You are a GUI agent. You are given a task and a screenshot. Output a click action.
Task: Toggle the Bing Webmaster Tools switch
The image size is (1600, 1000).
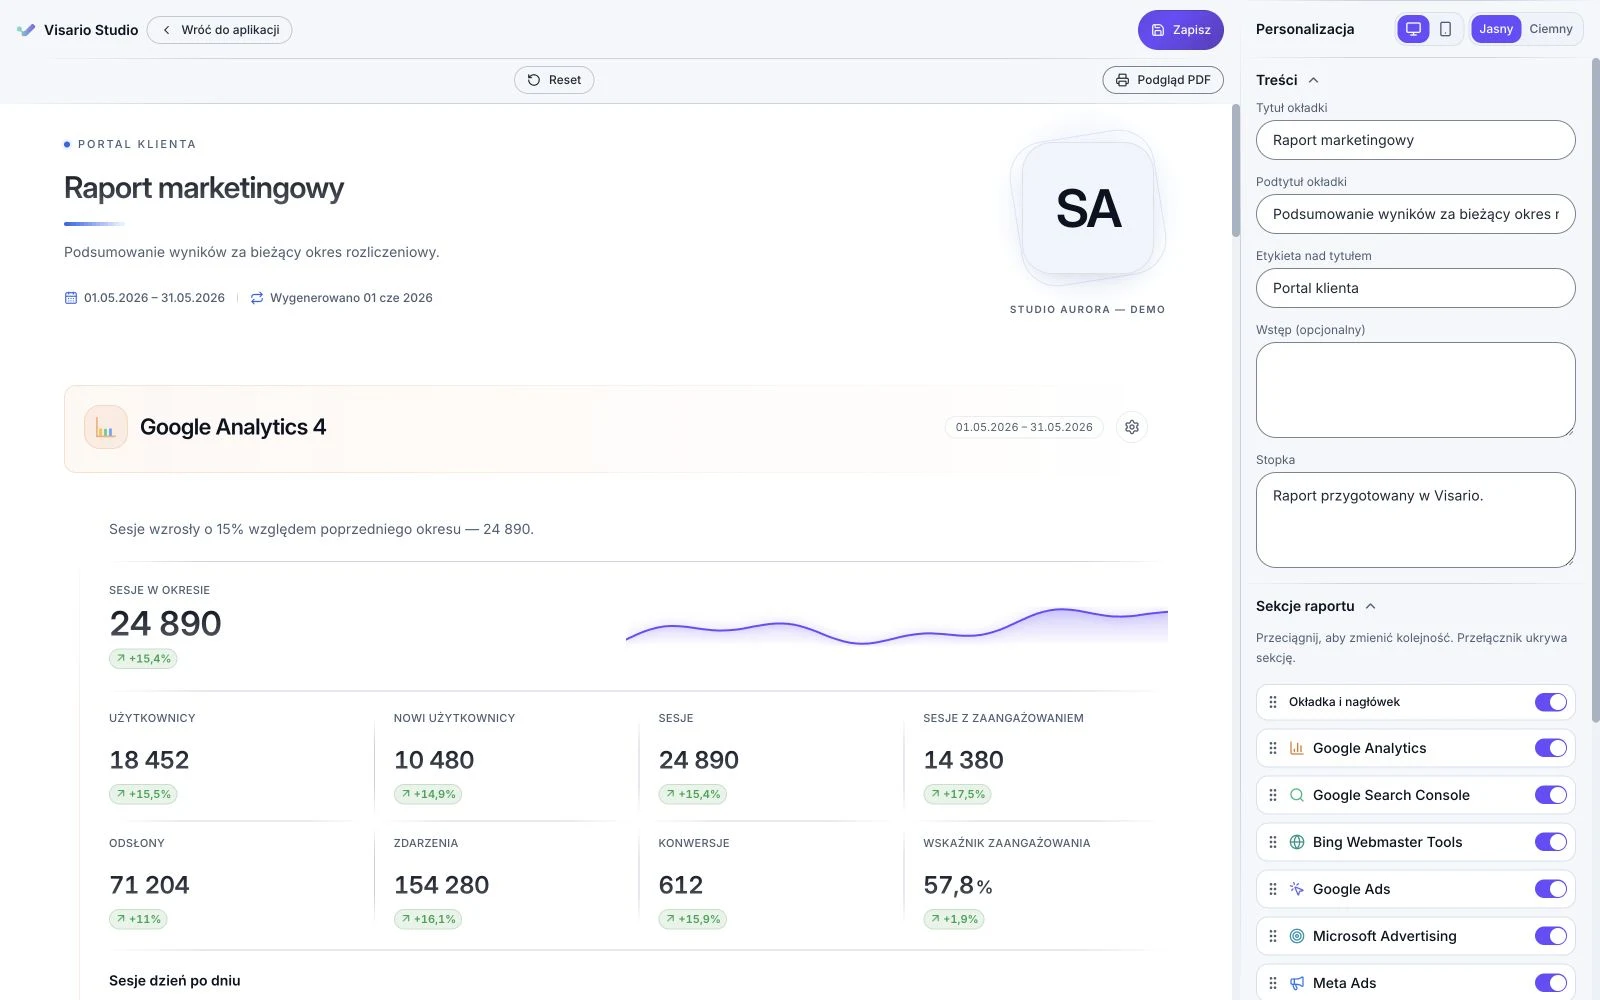tap(1551, 842)
